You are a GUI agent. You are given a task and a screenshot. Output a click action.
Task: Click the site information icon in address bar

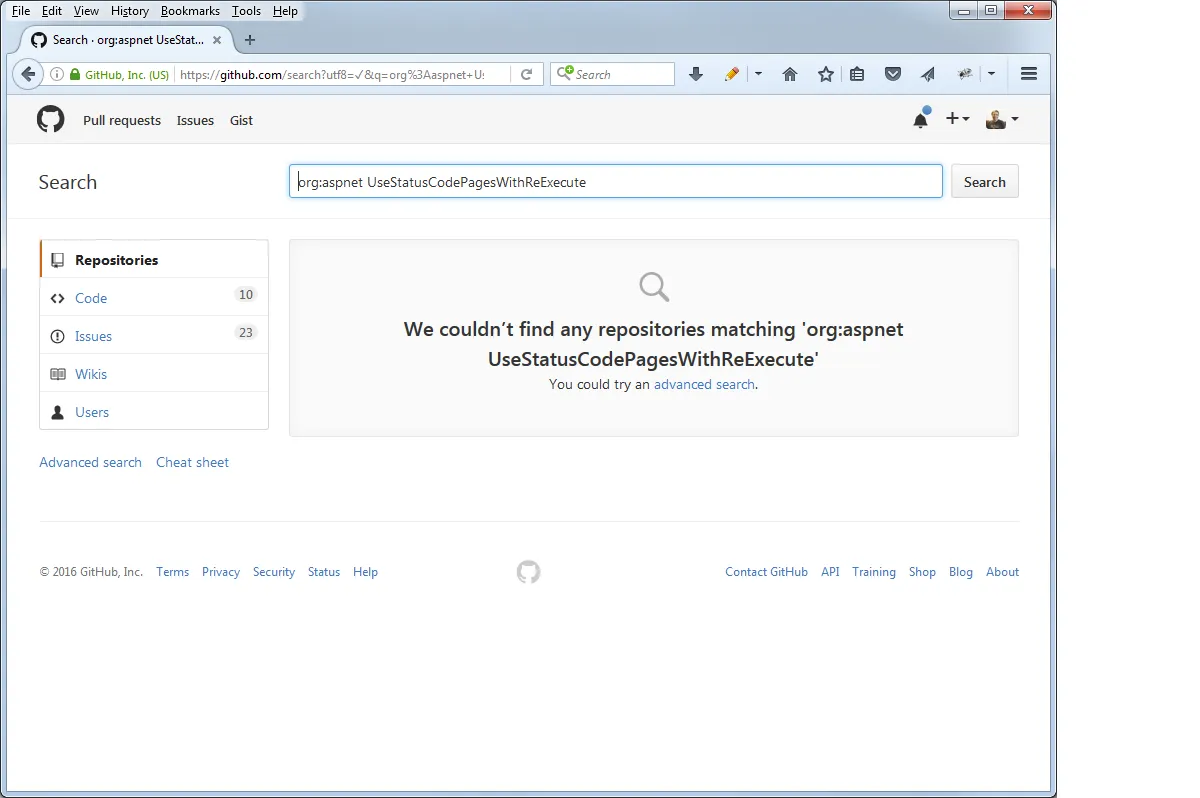coord(57,74)
